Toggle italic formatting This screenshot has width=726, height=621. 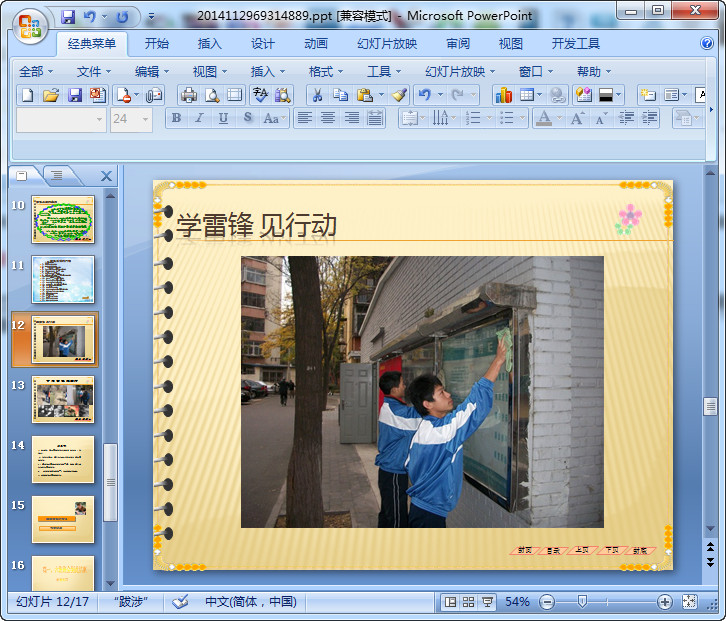[200, 118]
